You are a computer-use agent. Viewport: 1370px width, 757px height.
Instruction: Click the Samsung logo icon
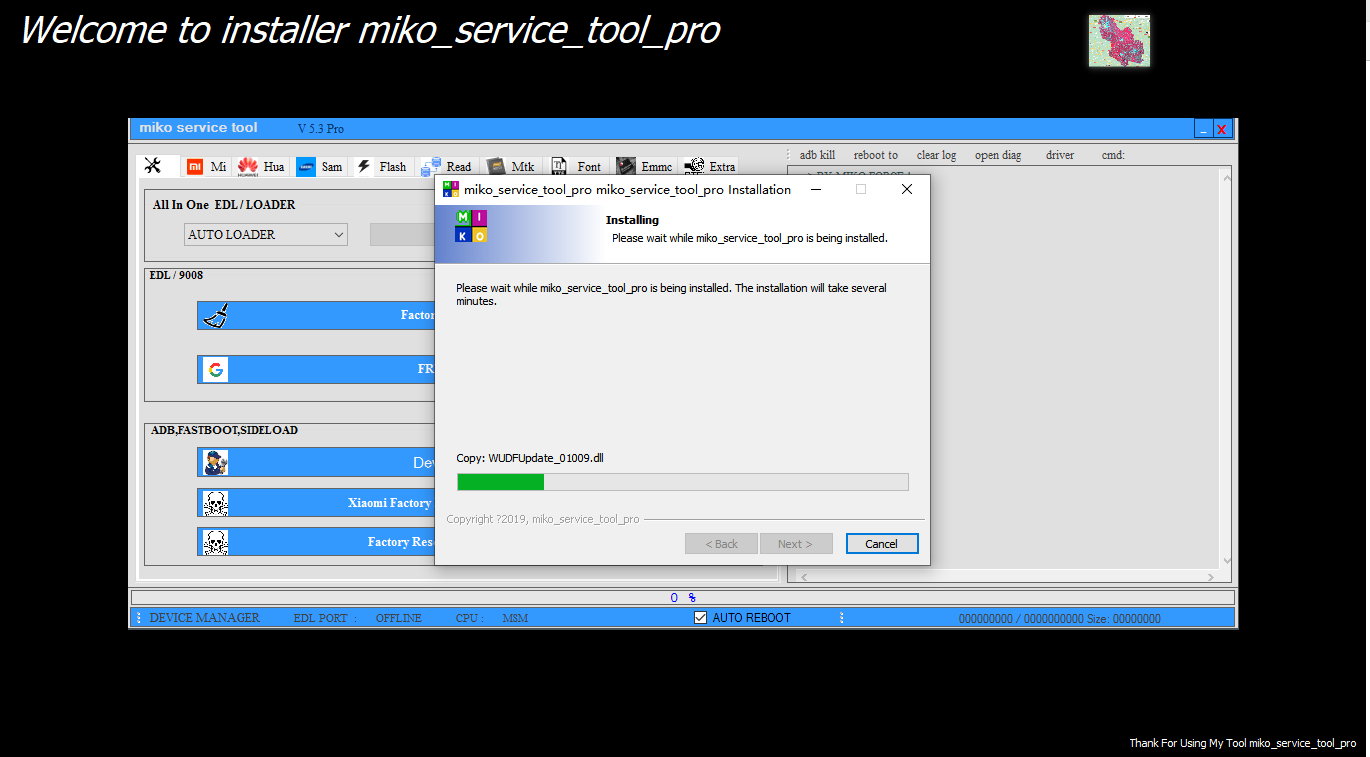coord(306,167)
